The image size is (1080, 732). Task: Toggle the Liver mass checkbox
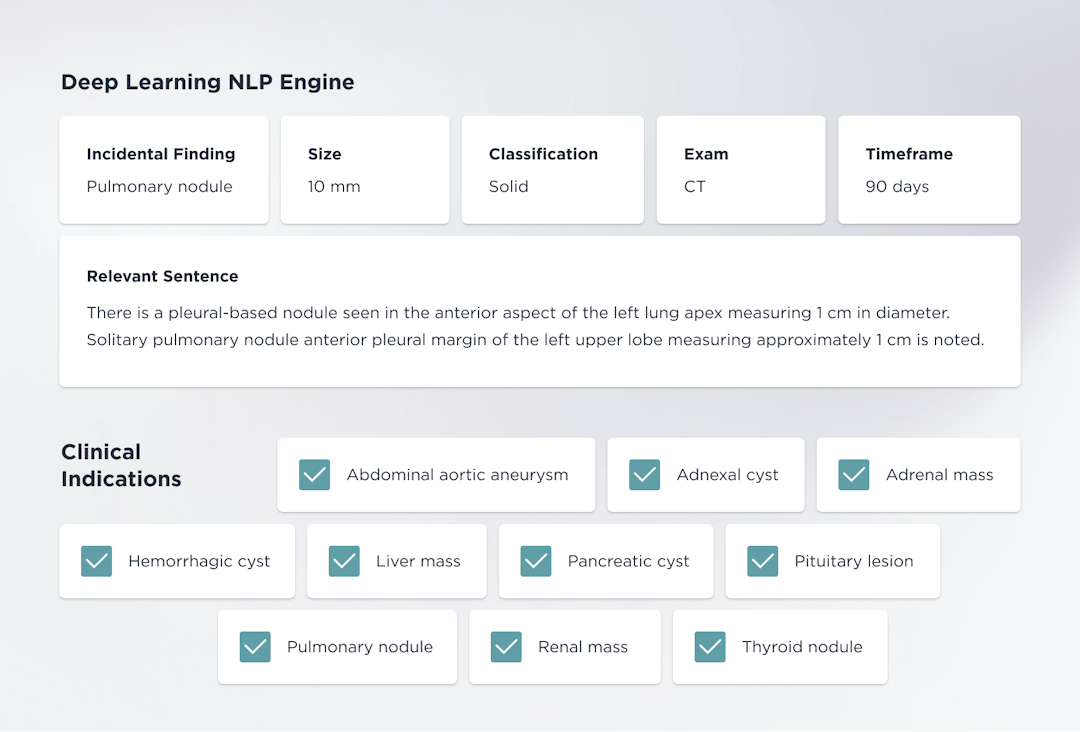[x=344, y=561]
